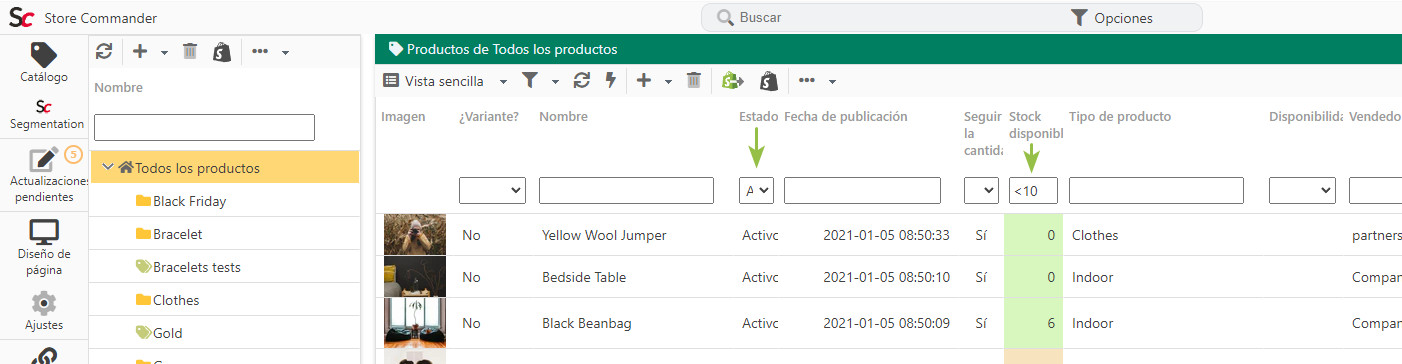Open the filter funnel dropdown arrow
Screen dimensions: 1402x364
(555, 81)
